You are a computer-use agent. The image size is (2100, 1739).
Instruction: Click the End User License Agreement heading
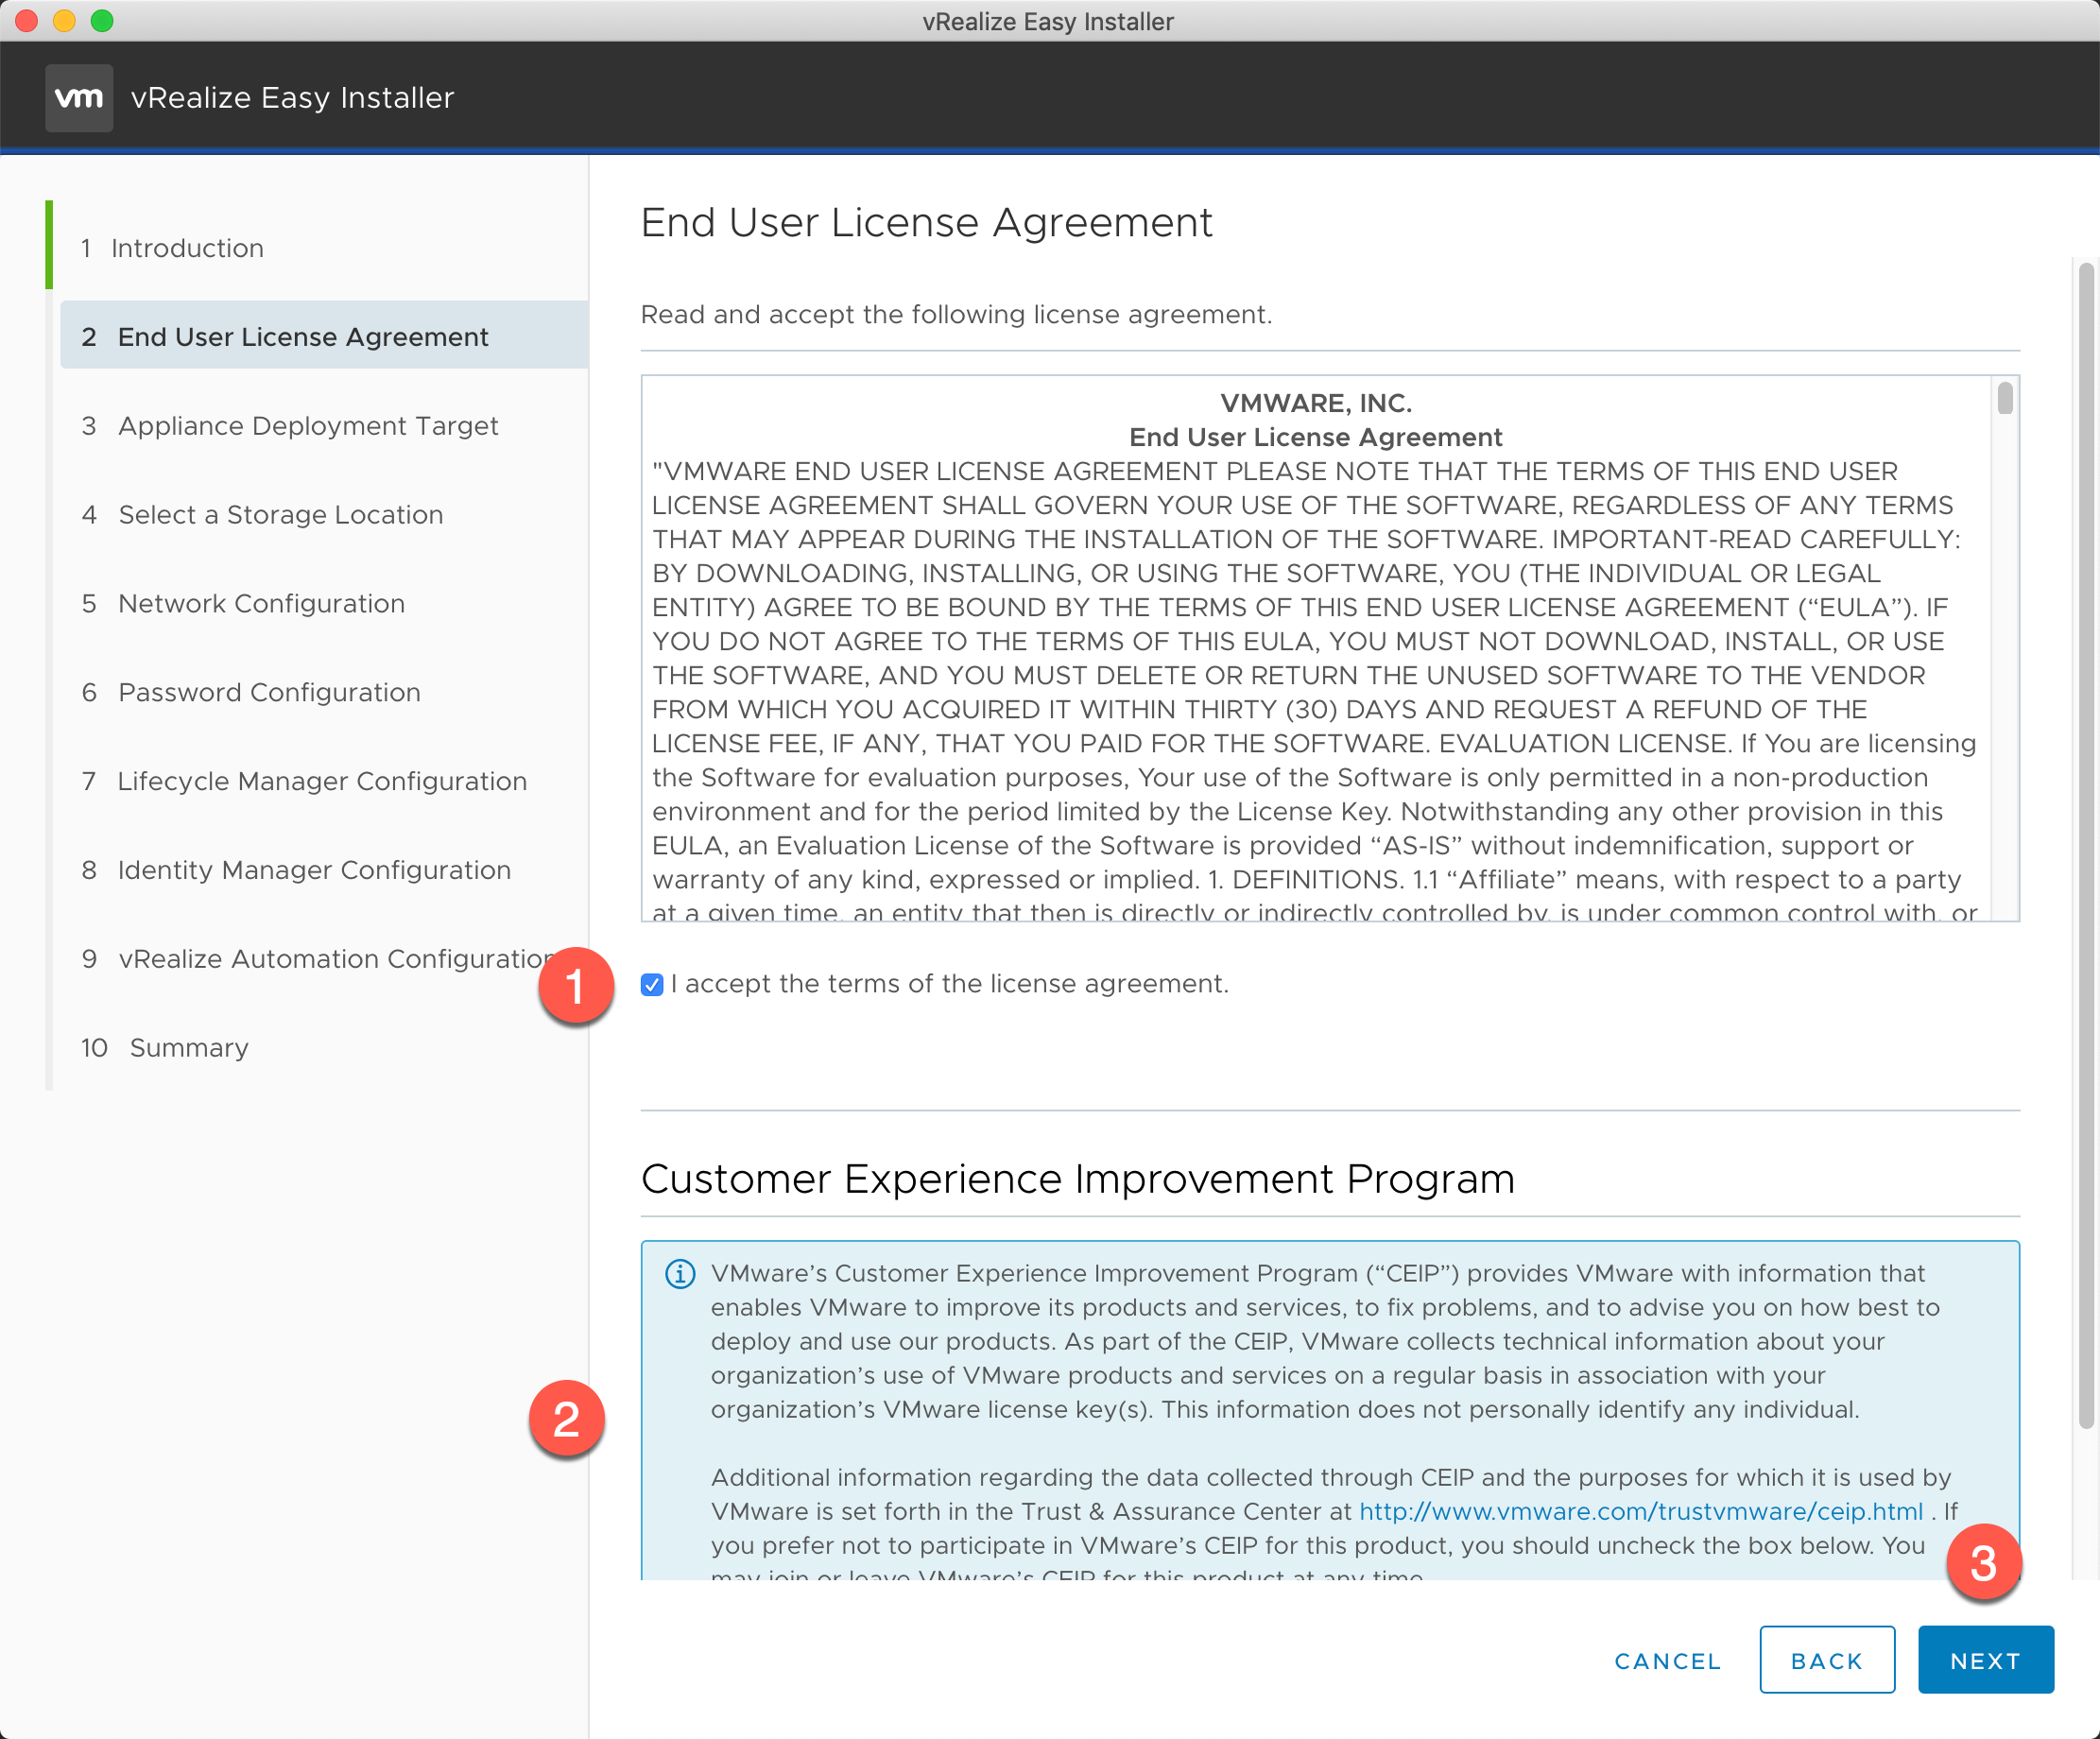pyautogui.click(x=926, y=222)
